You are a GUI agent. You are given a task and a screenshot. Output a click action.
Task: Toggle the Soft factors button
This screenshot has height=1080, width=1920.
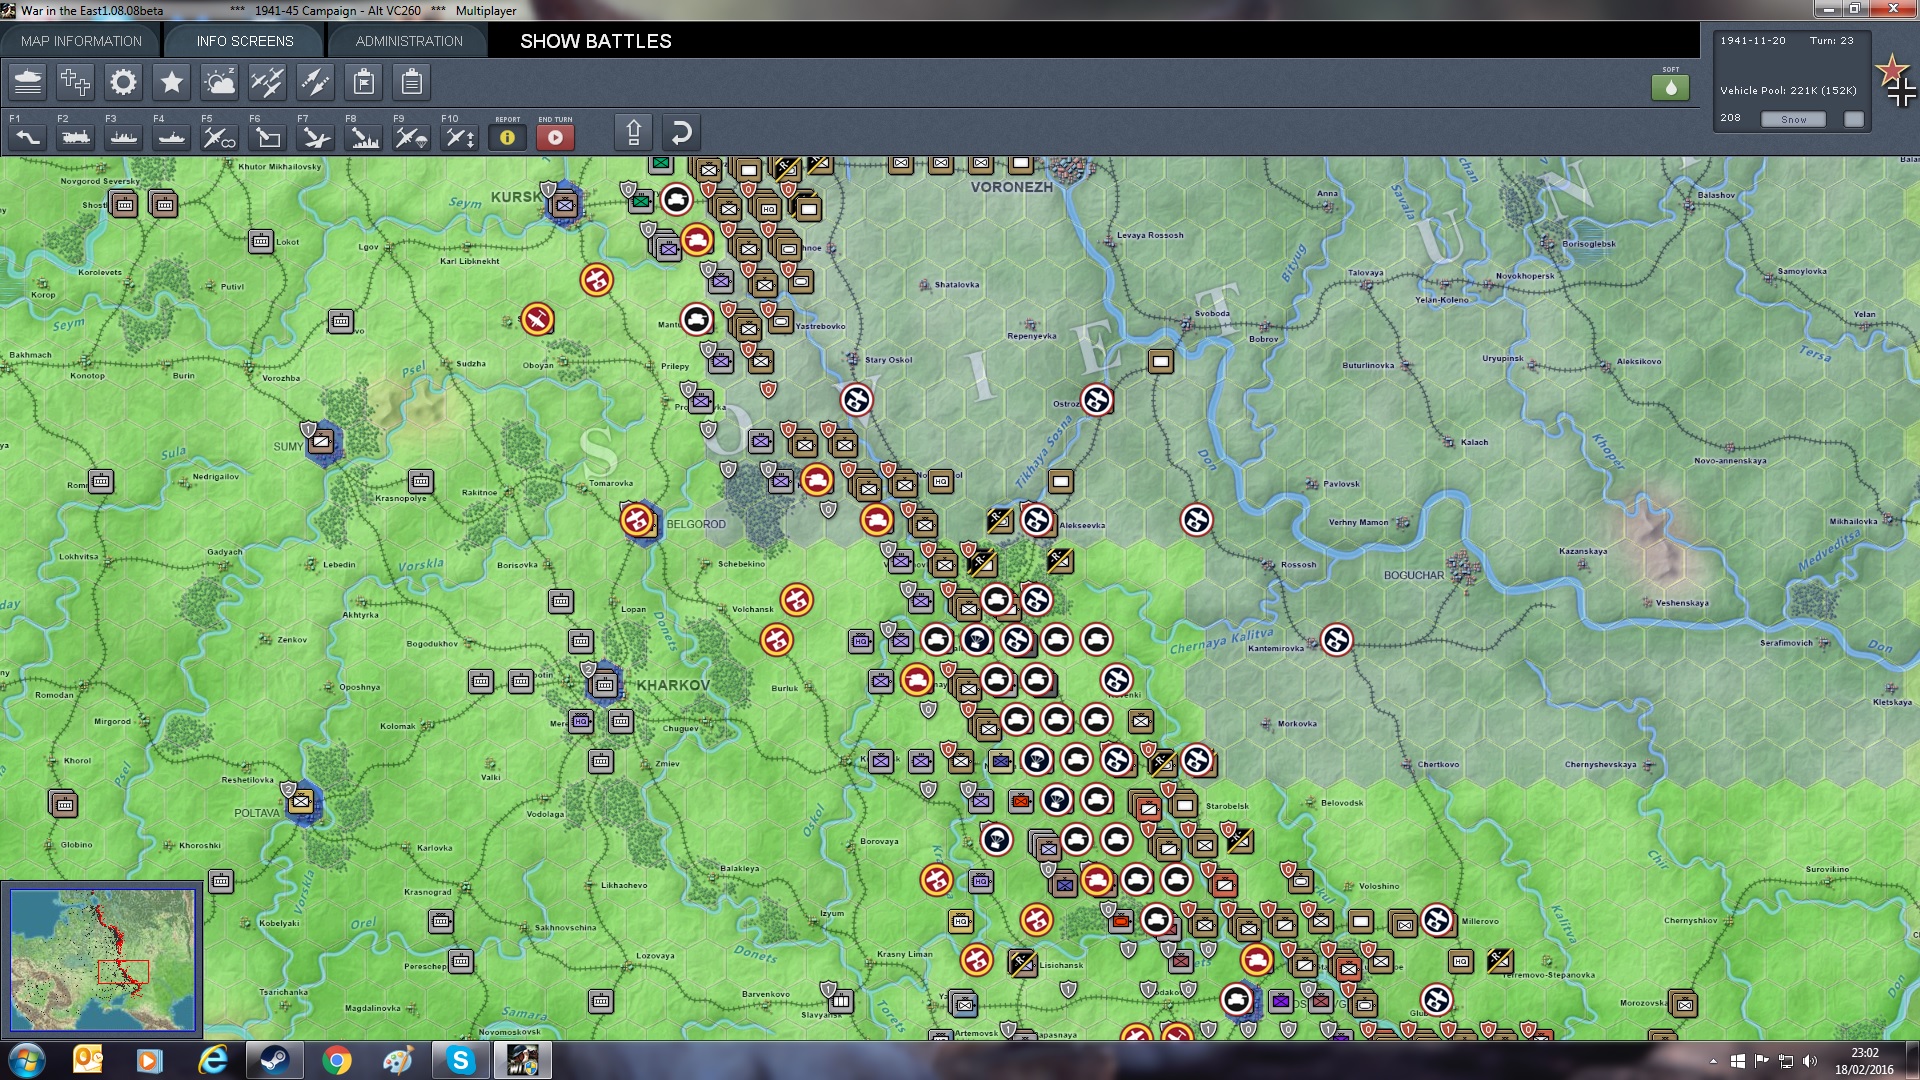pyautogui.click(x=1670, y=87)
